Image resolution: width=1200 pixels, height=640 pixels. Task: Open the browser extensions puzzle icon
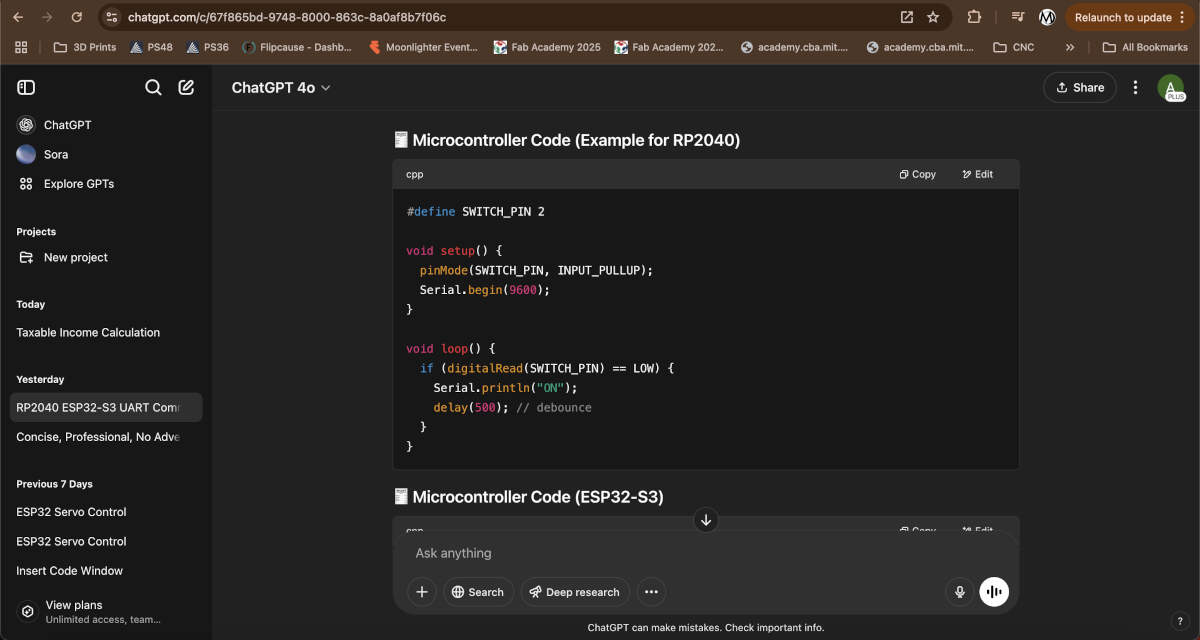coord(974,17)
